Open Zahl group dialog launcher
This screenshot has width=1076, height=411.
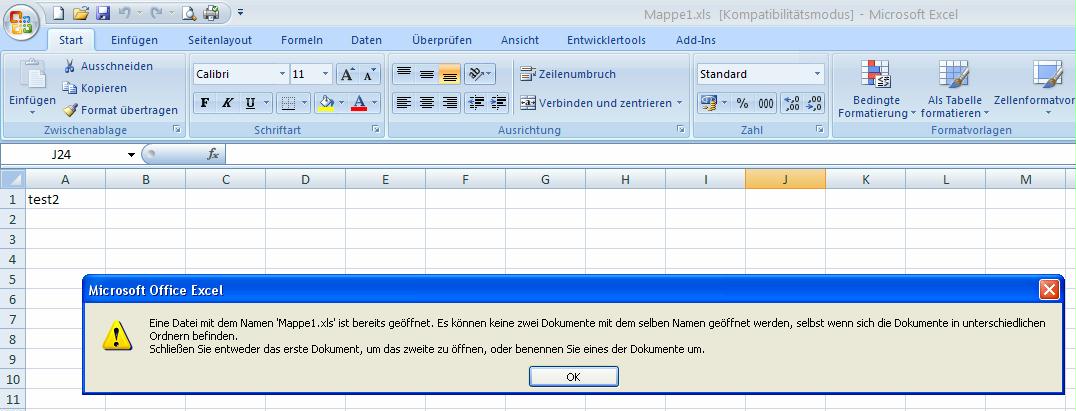tap(819, 129)
